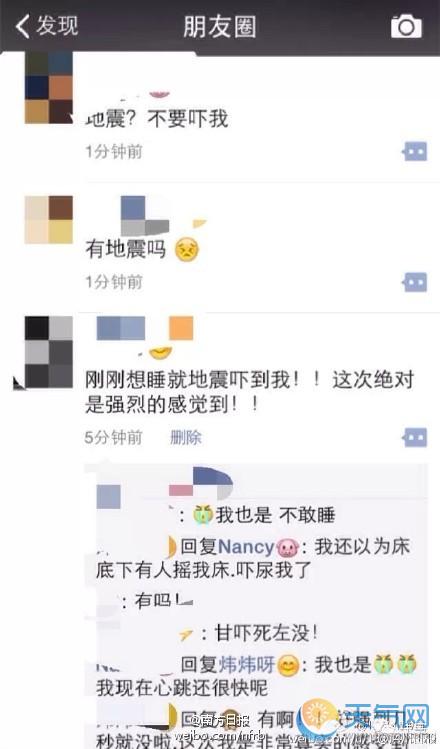This screenshot has width=440, height=749.
Task: Tap avatar of 刚刚想睡就地震 poster
Action: point(49,352)
